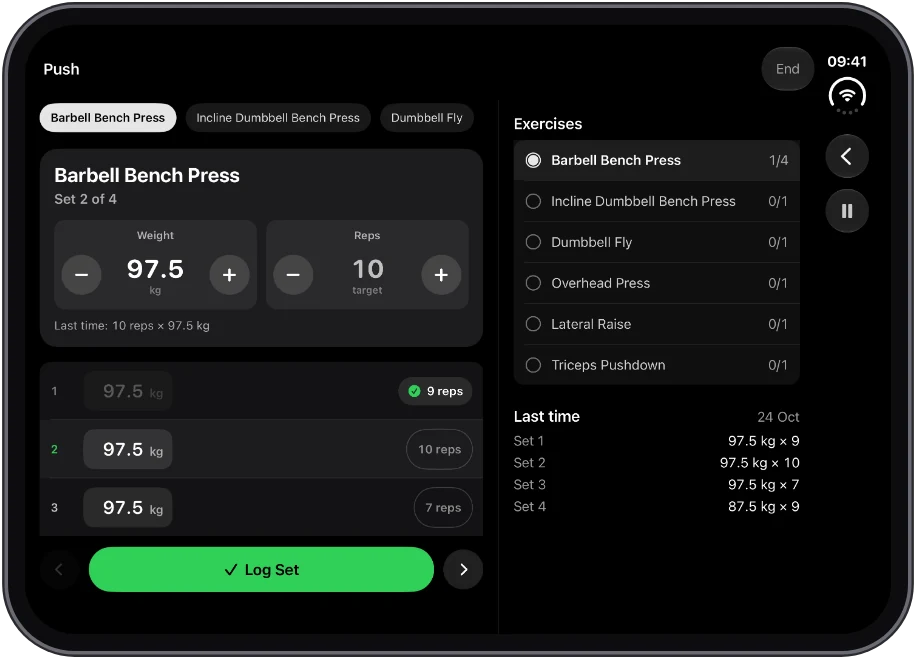The image size is (916, 659).
Task: Select Lateral Raise radio button
Action: tap(533, 324)
